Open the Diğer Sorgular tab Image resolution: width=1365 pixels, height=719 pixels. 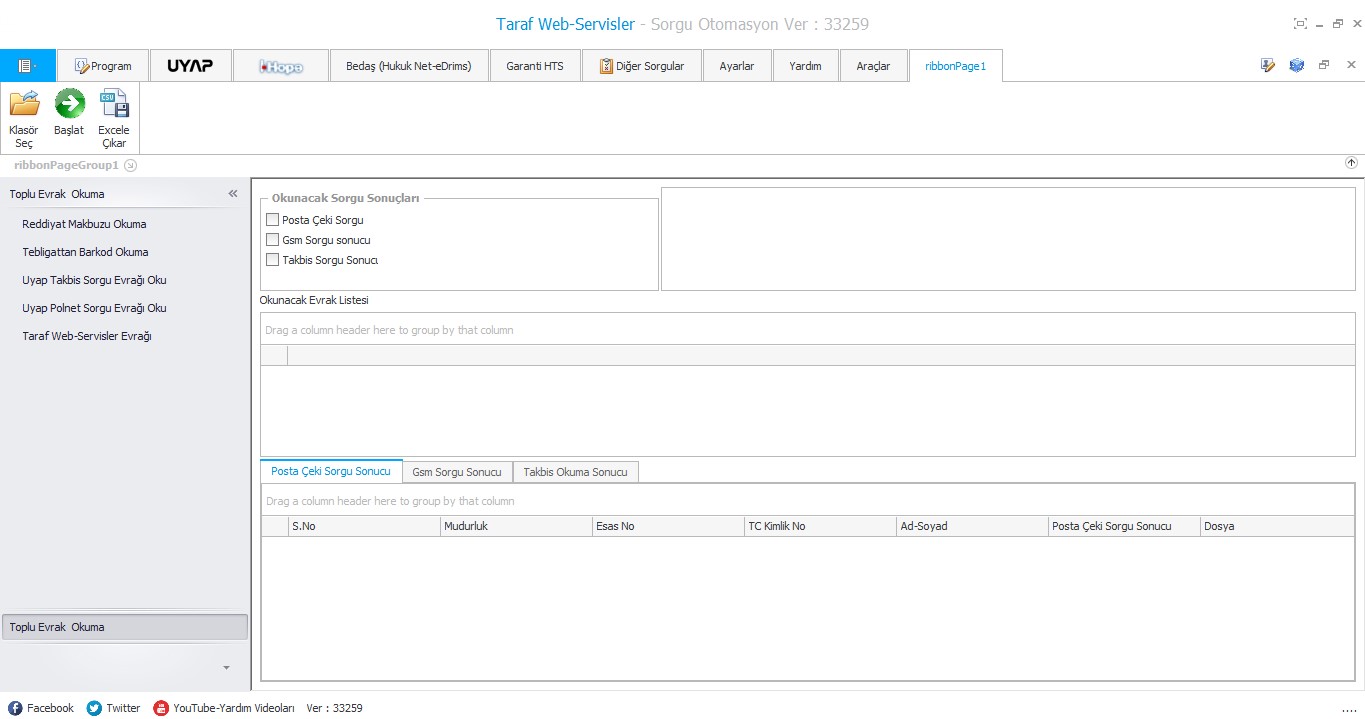click(x=642, y=66)
